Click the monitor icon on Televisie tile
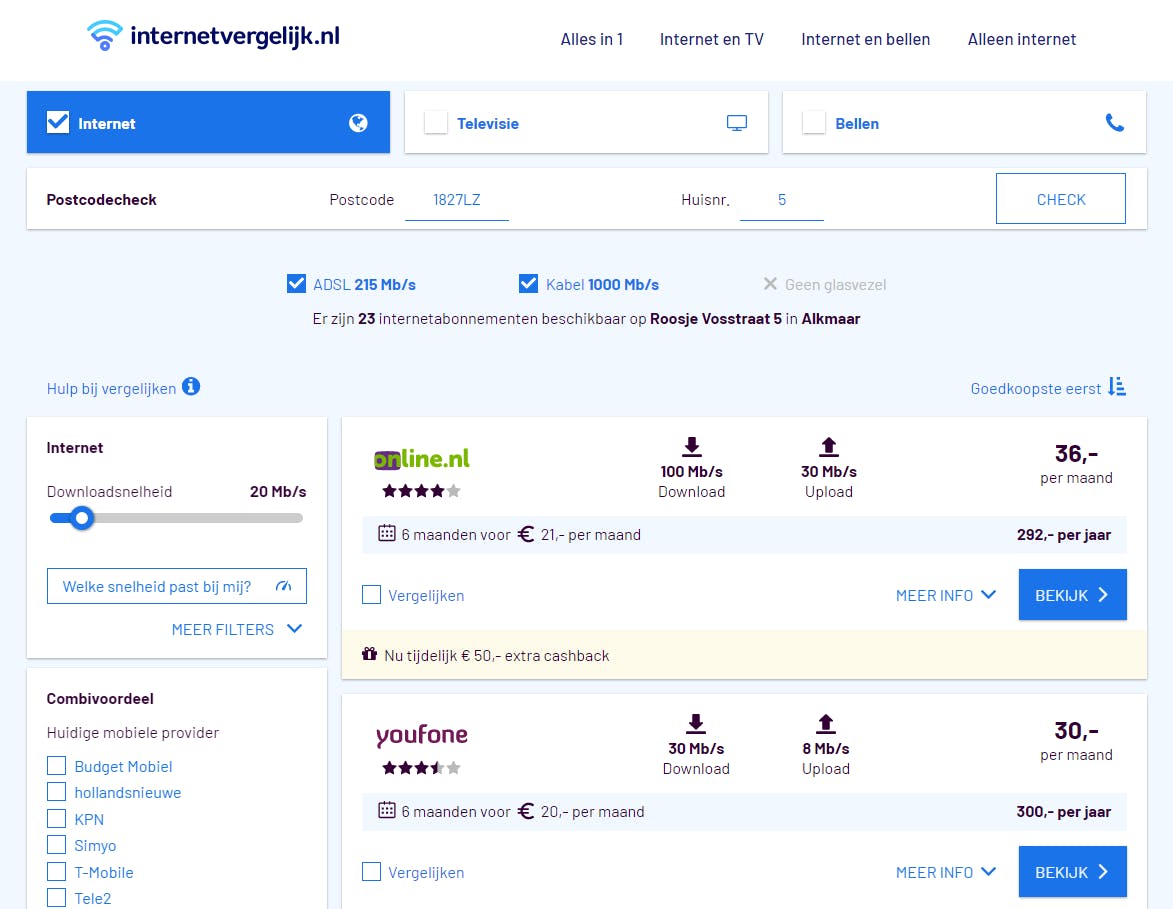Screen dimensions: 1173x909 [x=737, y=123]
